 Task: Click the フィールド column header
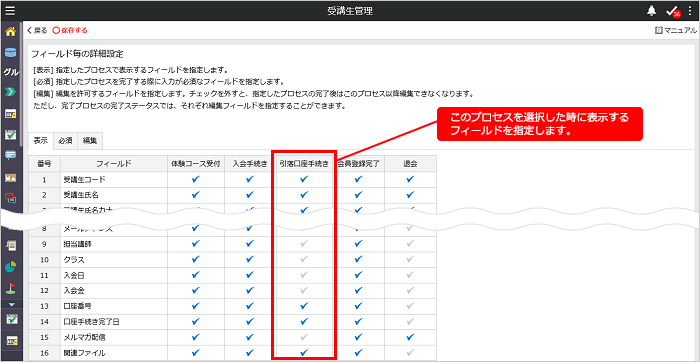coord(113,164)
